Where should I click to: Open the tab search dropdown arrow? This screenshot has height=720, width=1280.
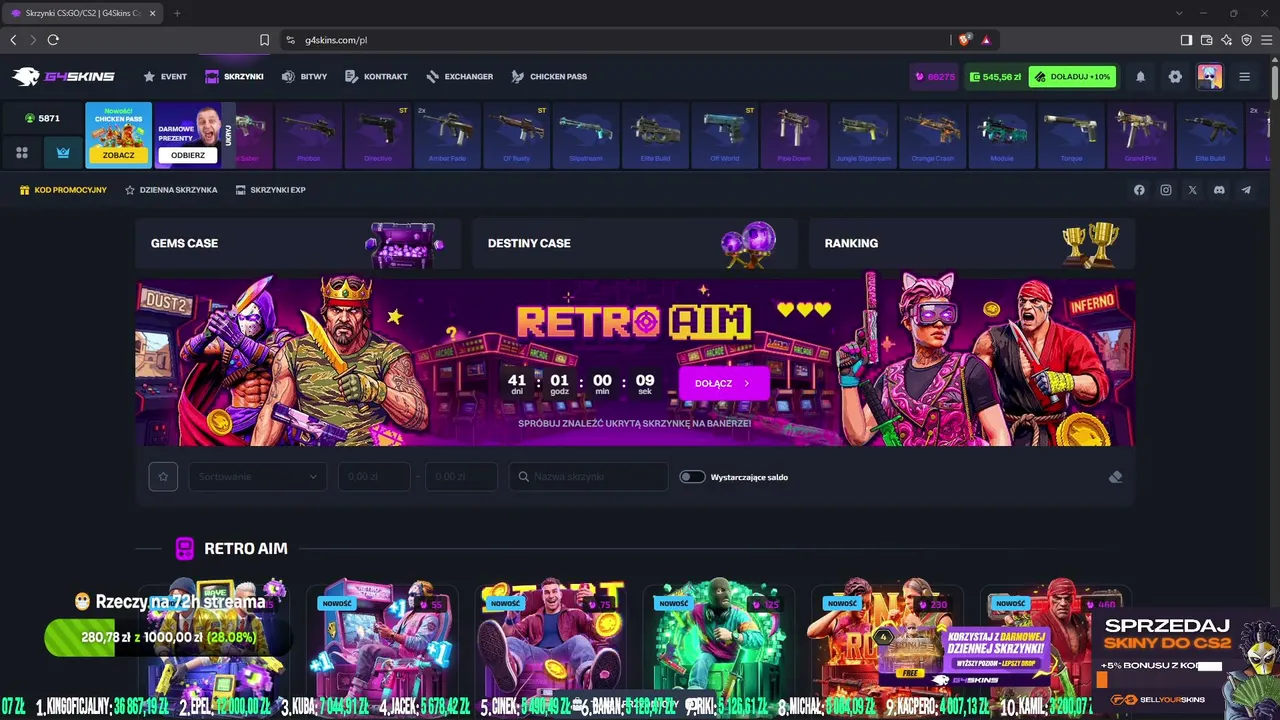tap(1179, 13)
